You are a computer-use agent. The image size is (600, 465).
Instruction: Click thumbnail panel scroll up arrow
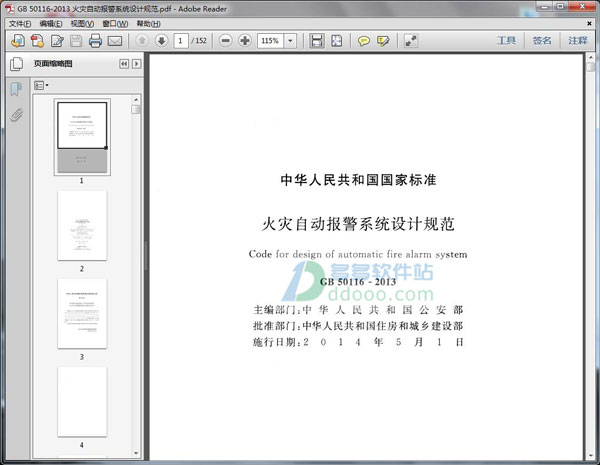point(136,100)
